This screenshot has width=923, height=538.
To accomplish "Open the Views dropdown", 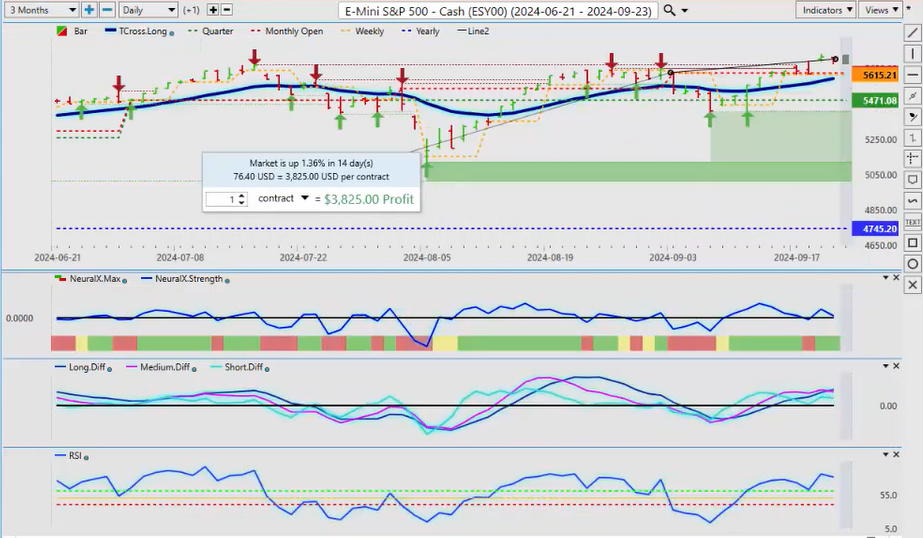I will (880, 10).
